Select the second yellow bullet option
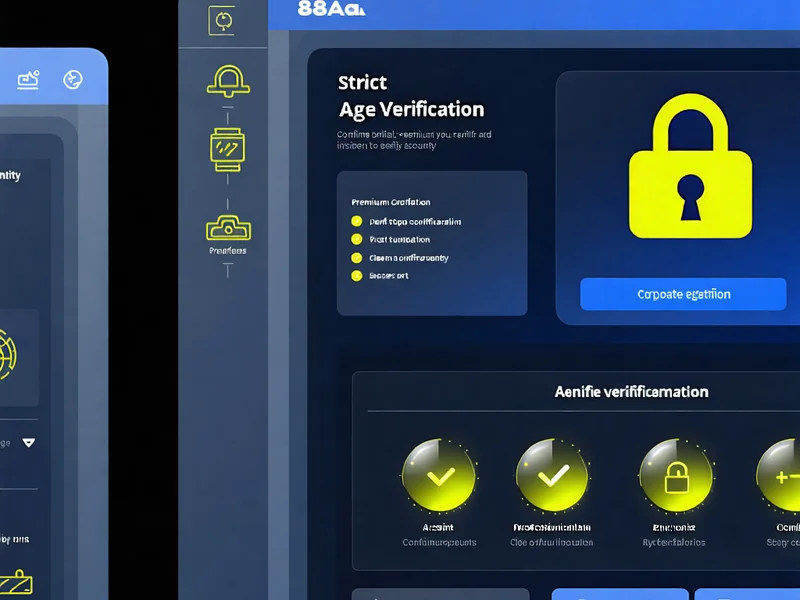800x600 pixels. point(356,240)
